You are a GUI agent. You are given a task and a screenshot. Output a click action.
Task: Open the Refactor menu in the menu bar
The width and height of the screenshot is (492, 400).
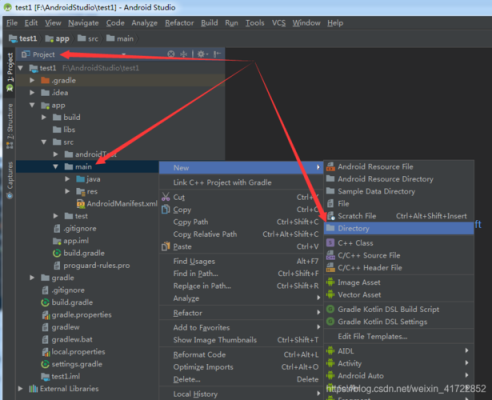(x=179, y=23)
